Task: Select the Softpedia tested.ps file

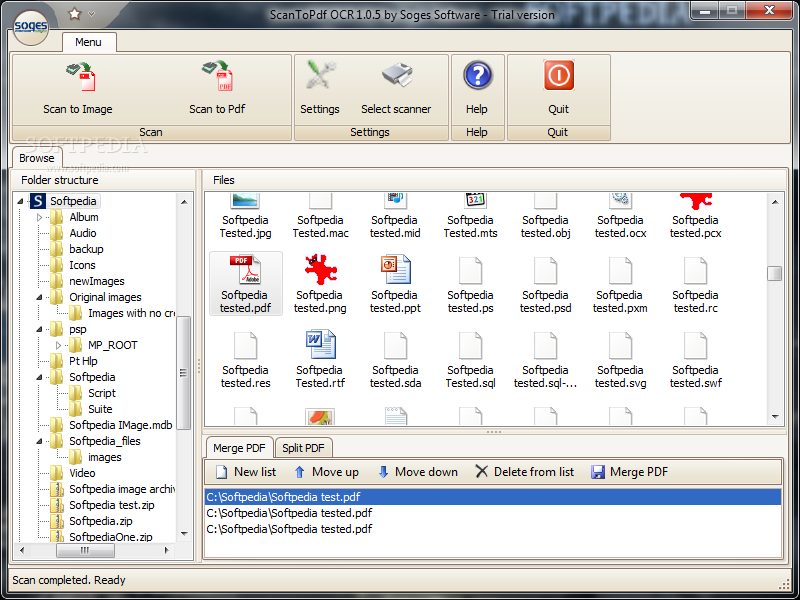Action: coord(470,284)
